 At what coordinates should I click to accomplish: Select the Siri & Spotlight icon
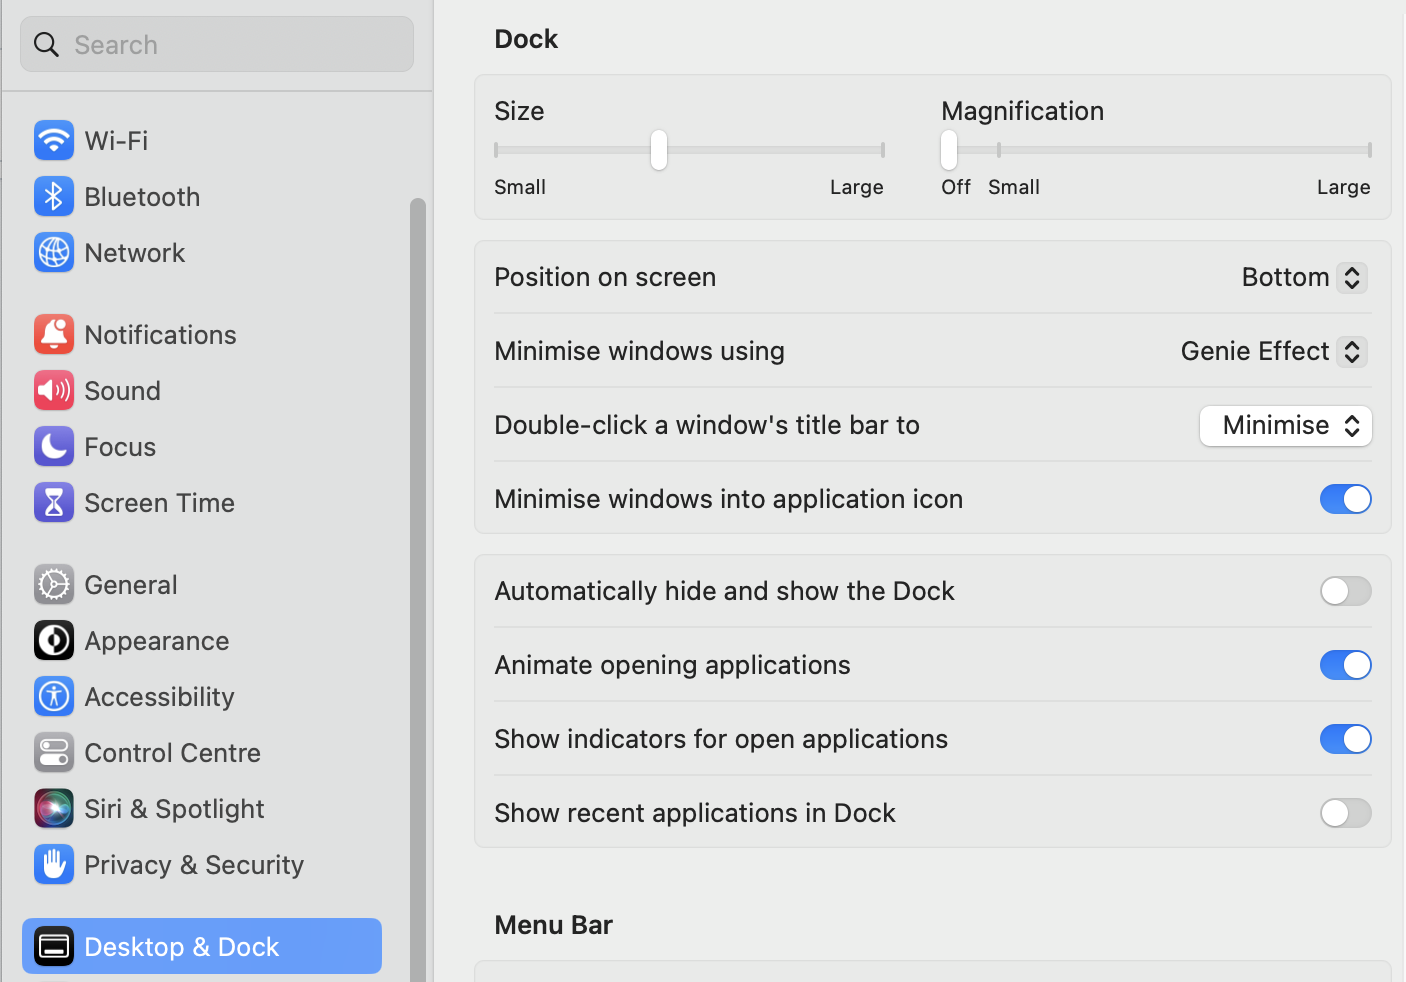click(54, 808)
